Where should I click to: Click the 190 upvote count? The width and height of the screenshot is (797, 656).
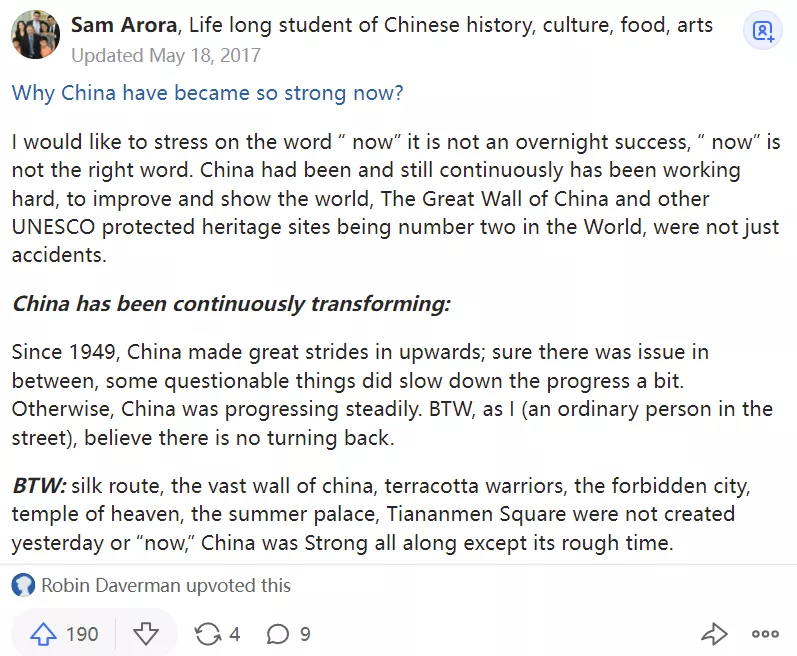coord(82,634)
